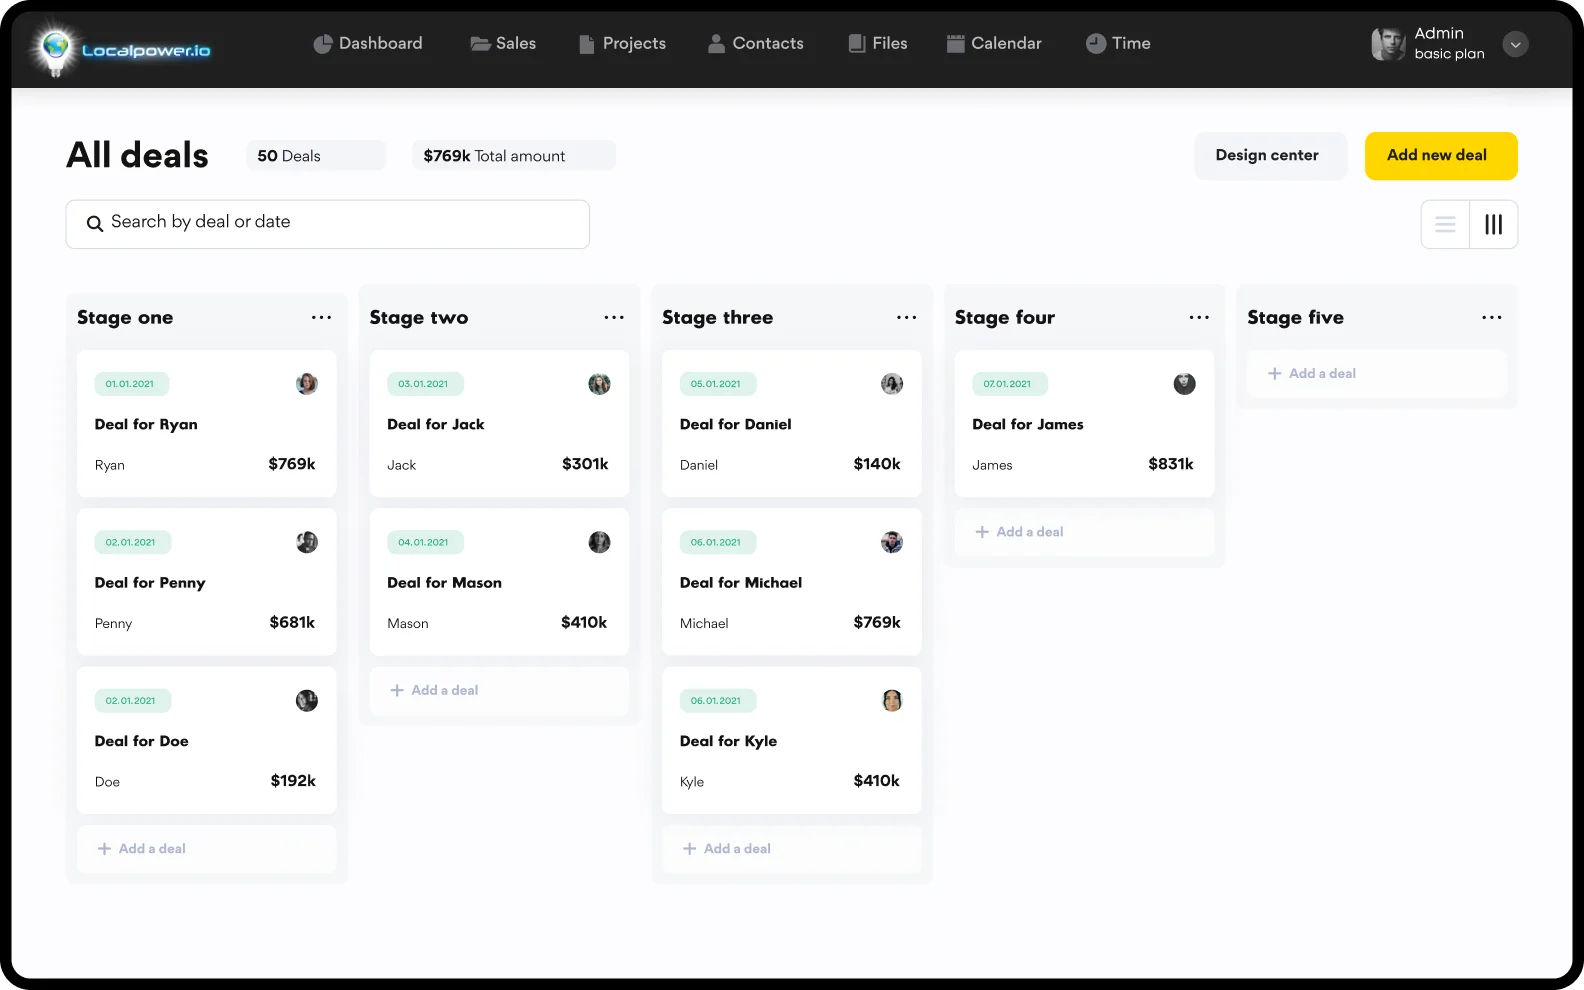Viewport: 1584px width, 990px height.
Task: Open the Design center
Action: click(1267, 156)
